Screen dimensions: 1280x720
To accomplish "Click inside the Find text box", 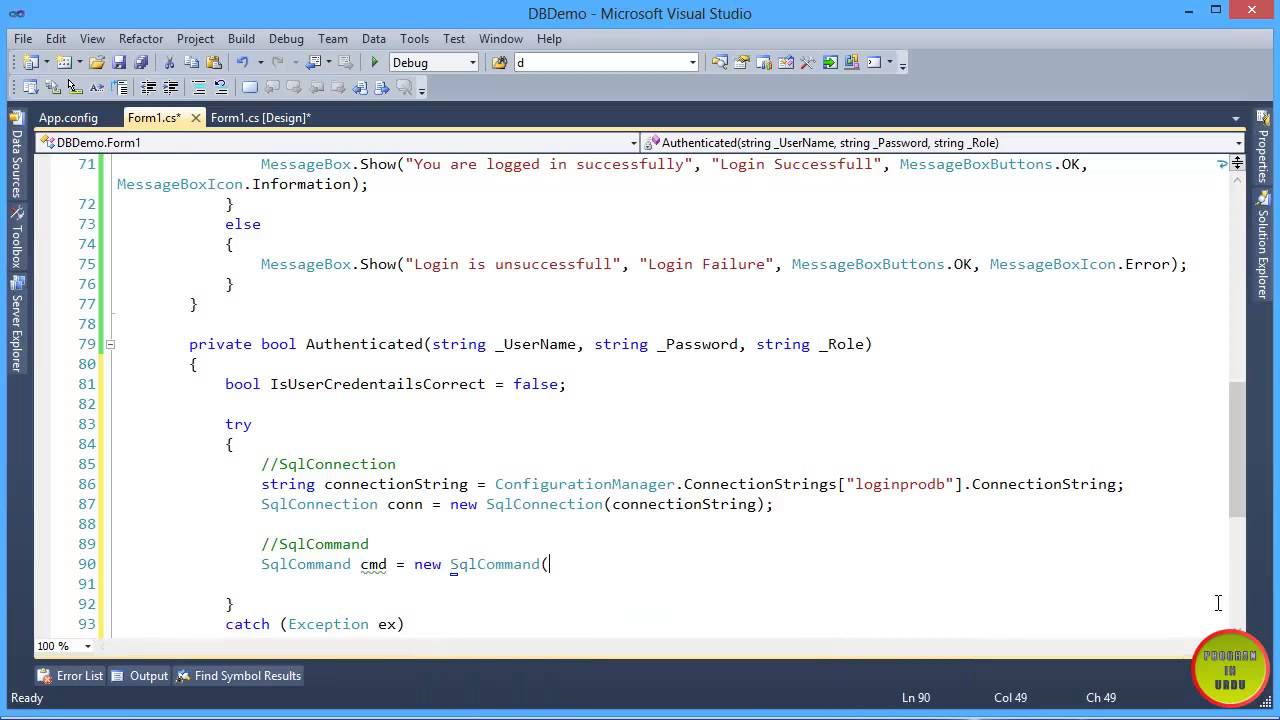I will tap(600, 62).
